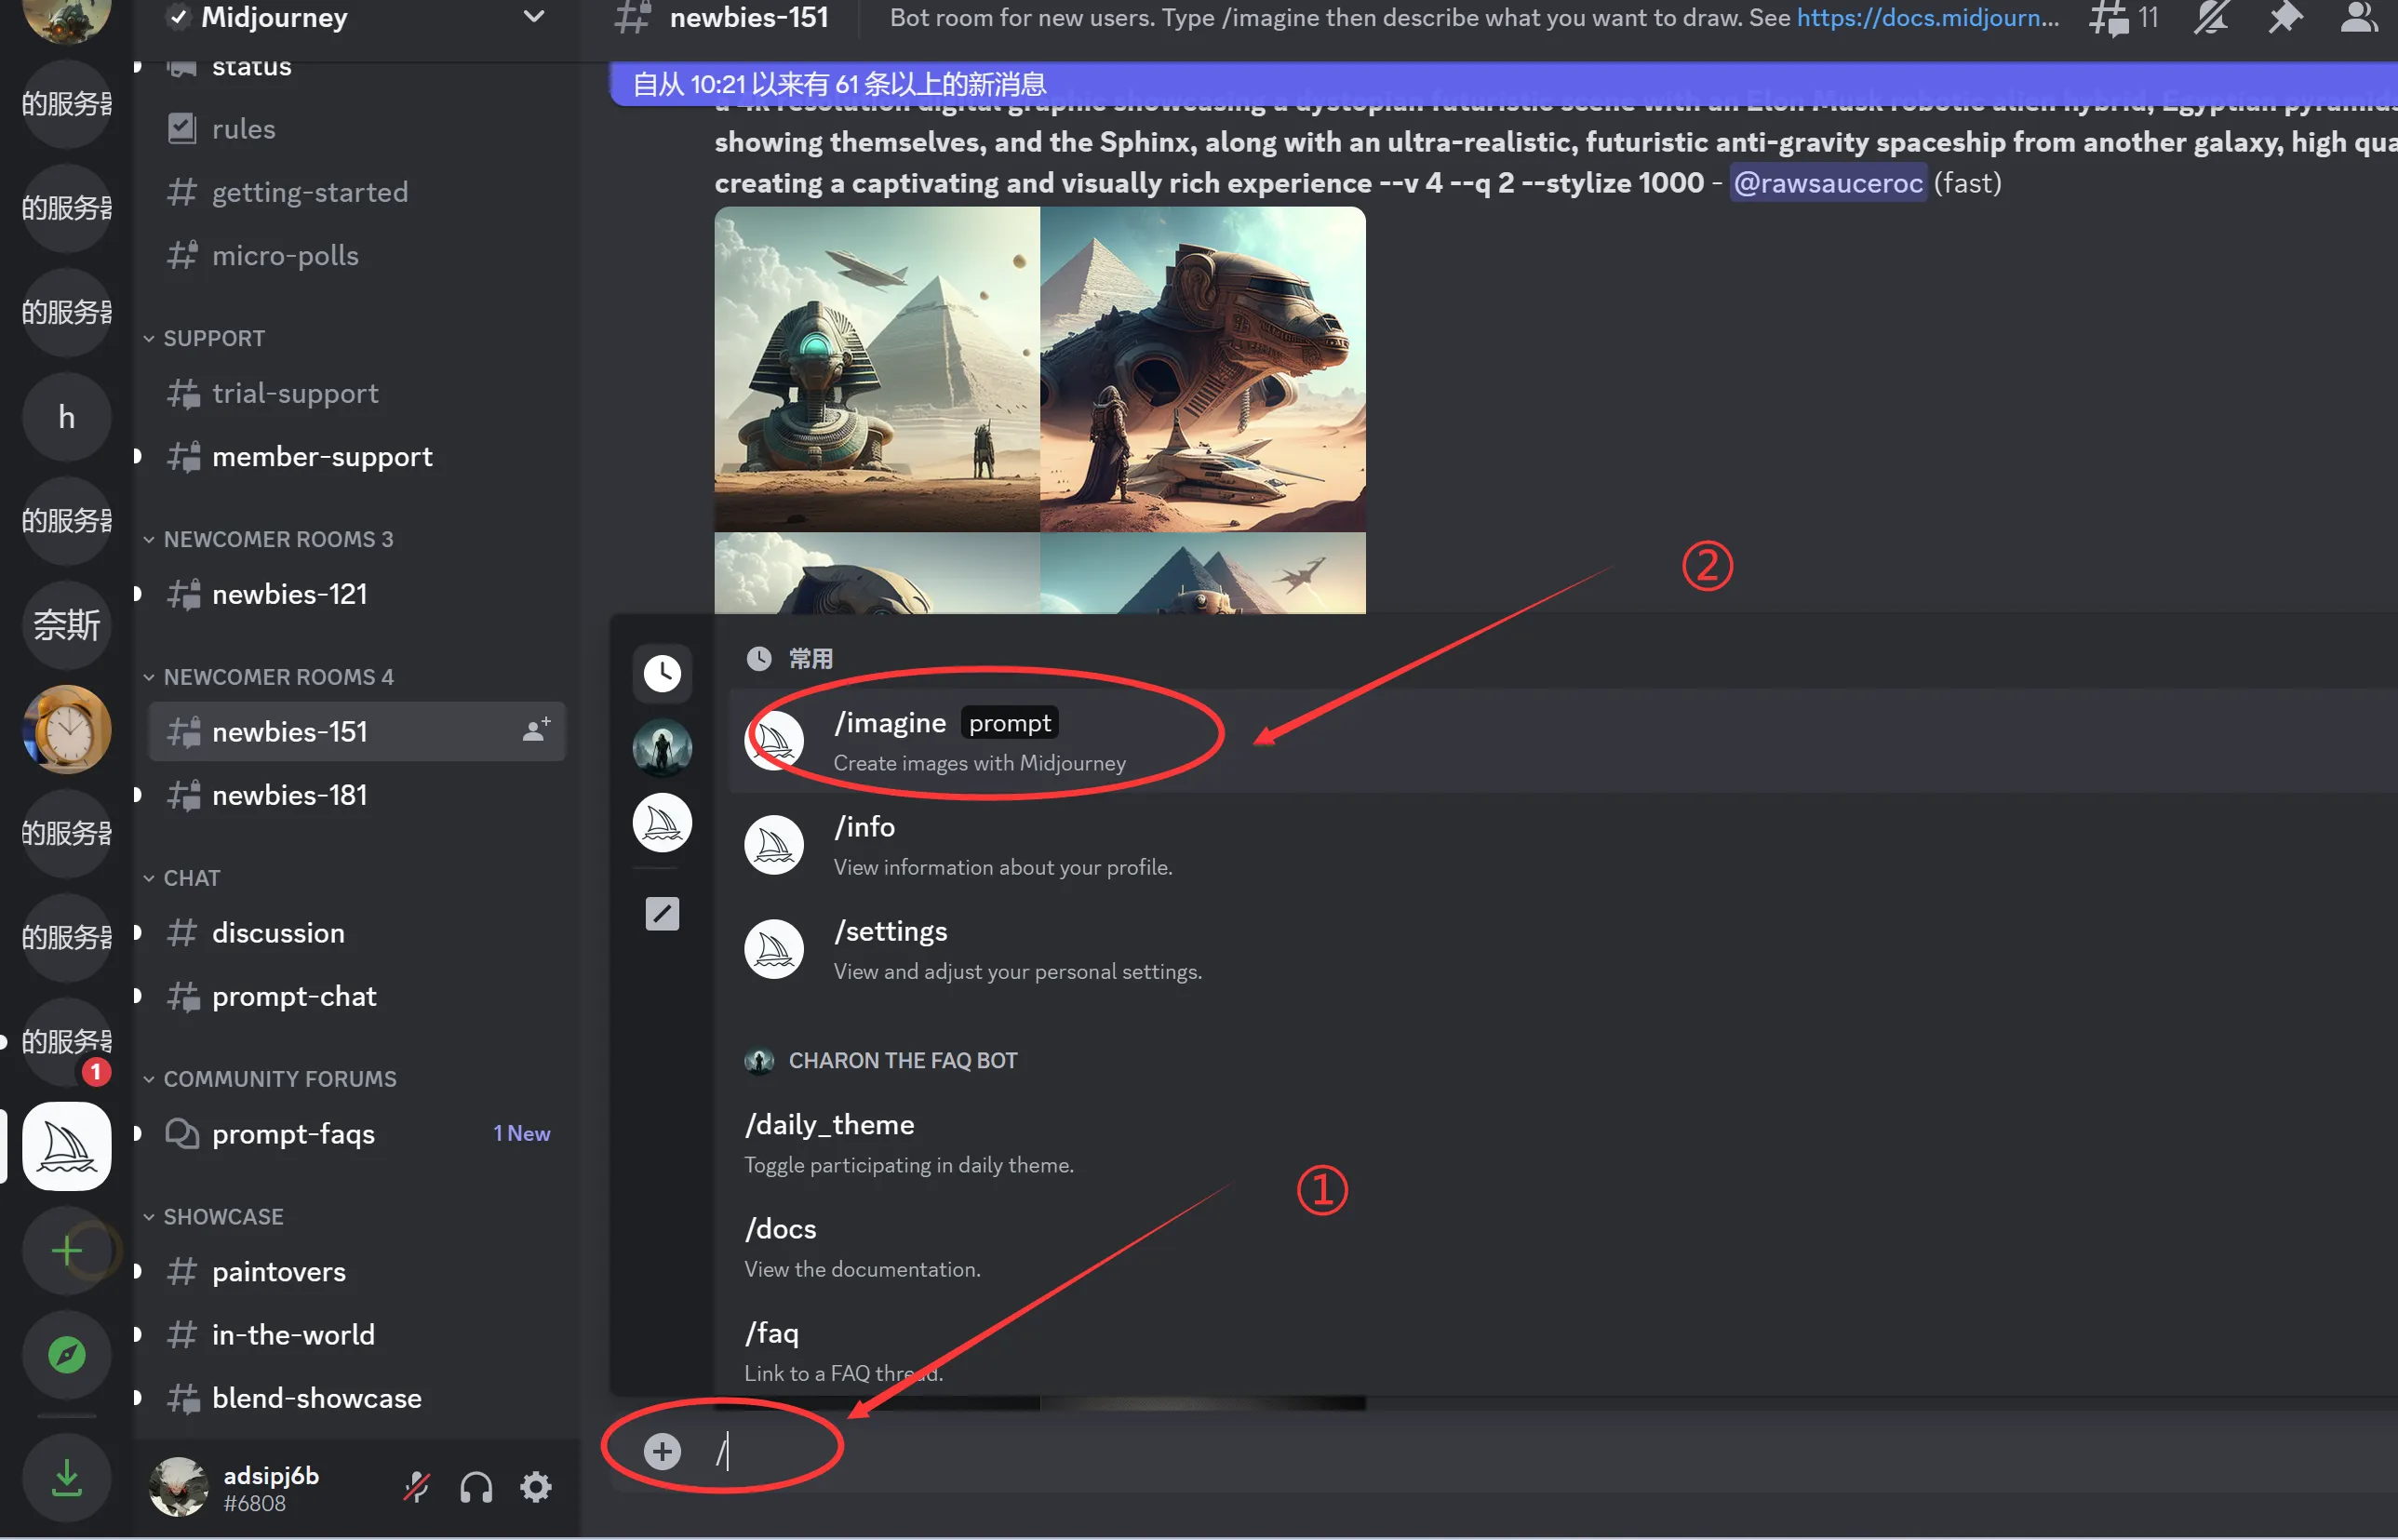Click the new messages banner since 10:21
Viewport: 2398px width, 1540px height.
click(x=840, y=84)
